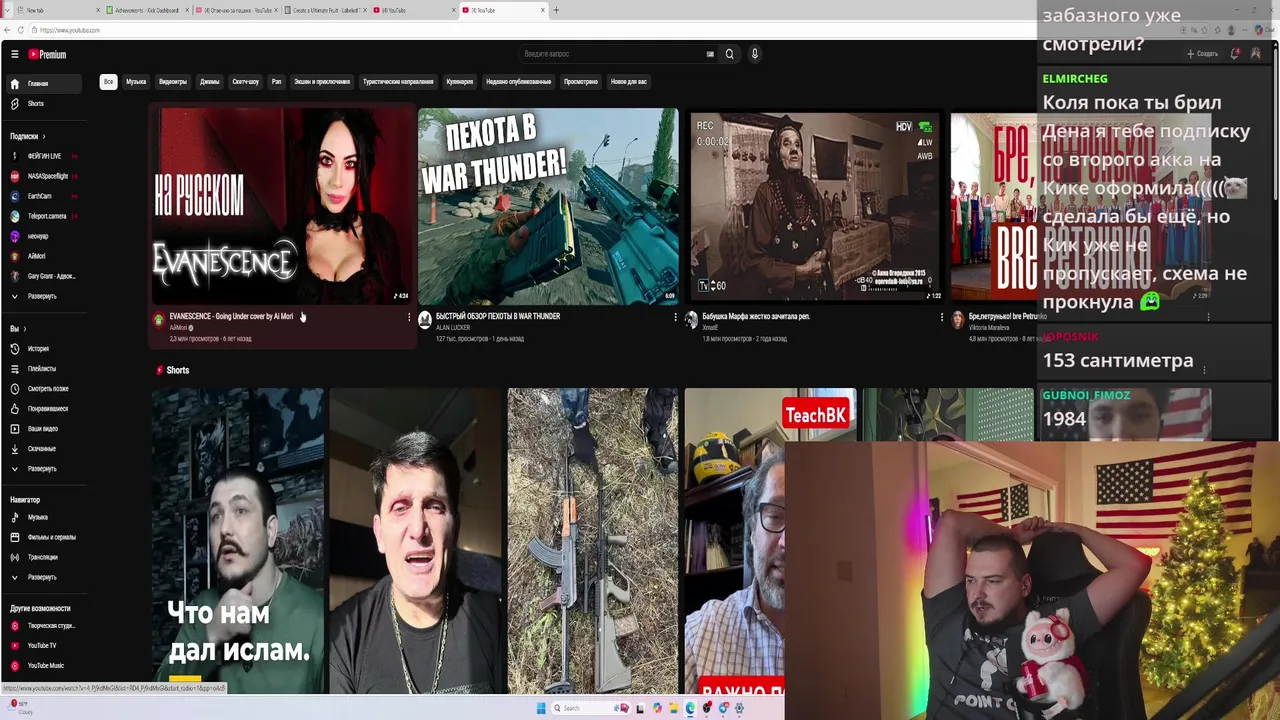Open the YouTube hamburger guide menu
This screenshot has height=720, width=1280.
click(14, 54)
